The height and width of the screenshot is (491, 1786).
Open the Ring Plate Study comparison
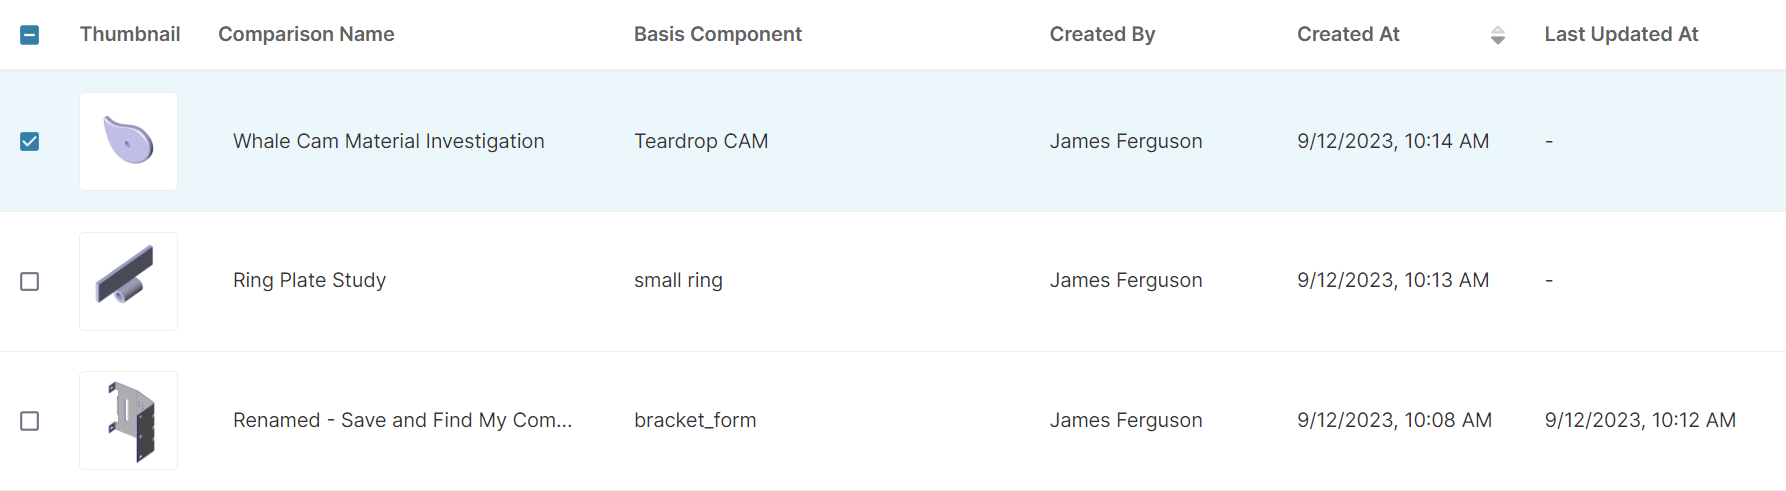[x=309, y=280]
